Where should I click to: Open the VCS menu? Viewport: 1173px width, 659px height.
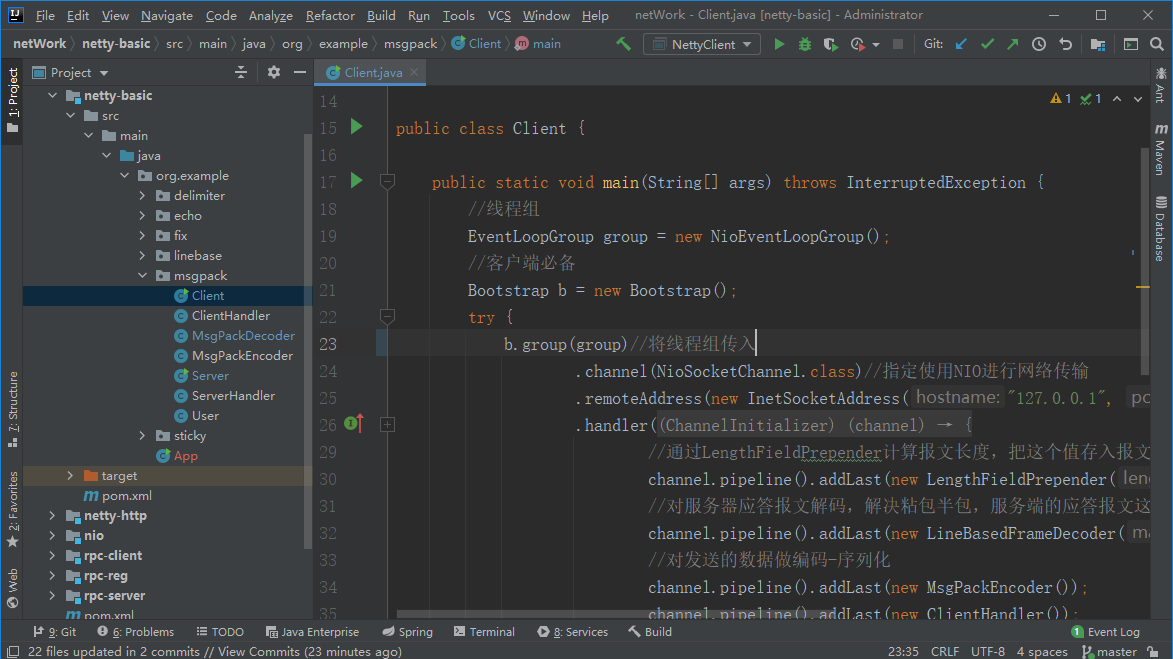click(x=499, y=15)
